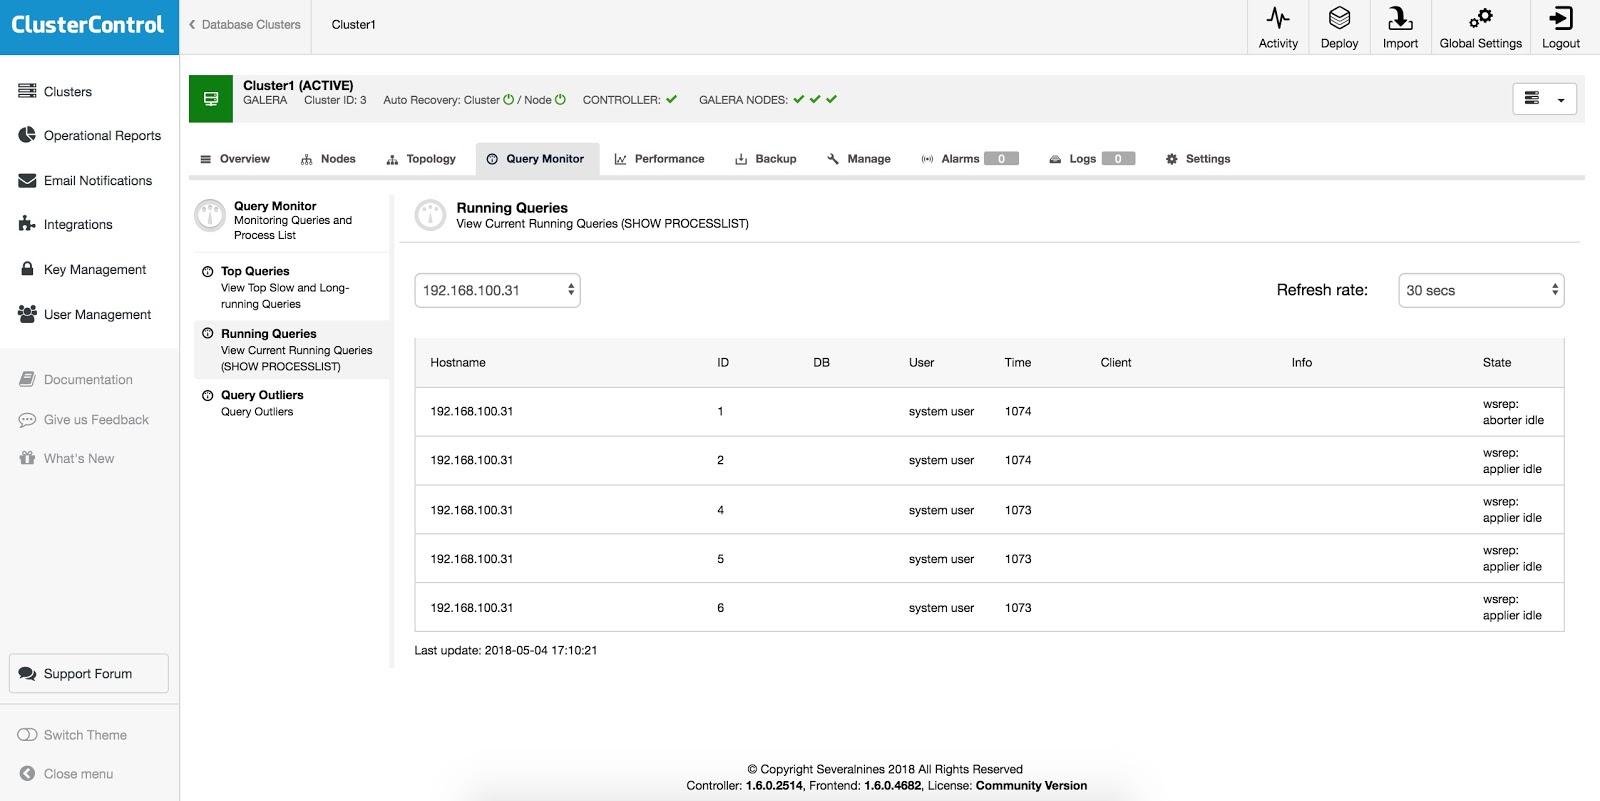Open the Alarms tab
The height and width of the screenshot is (801, 1600).
click(969, 159)
